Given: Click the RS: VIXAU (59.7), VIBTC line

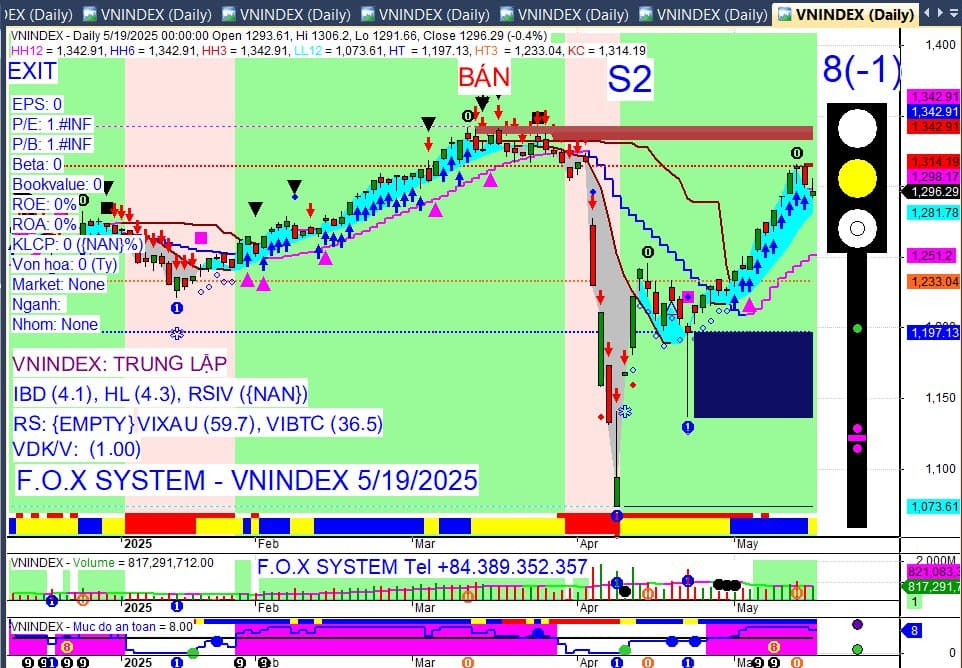Looking at the screenshot, I should [x=198, y=424].
